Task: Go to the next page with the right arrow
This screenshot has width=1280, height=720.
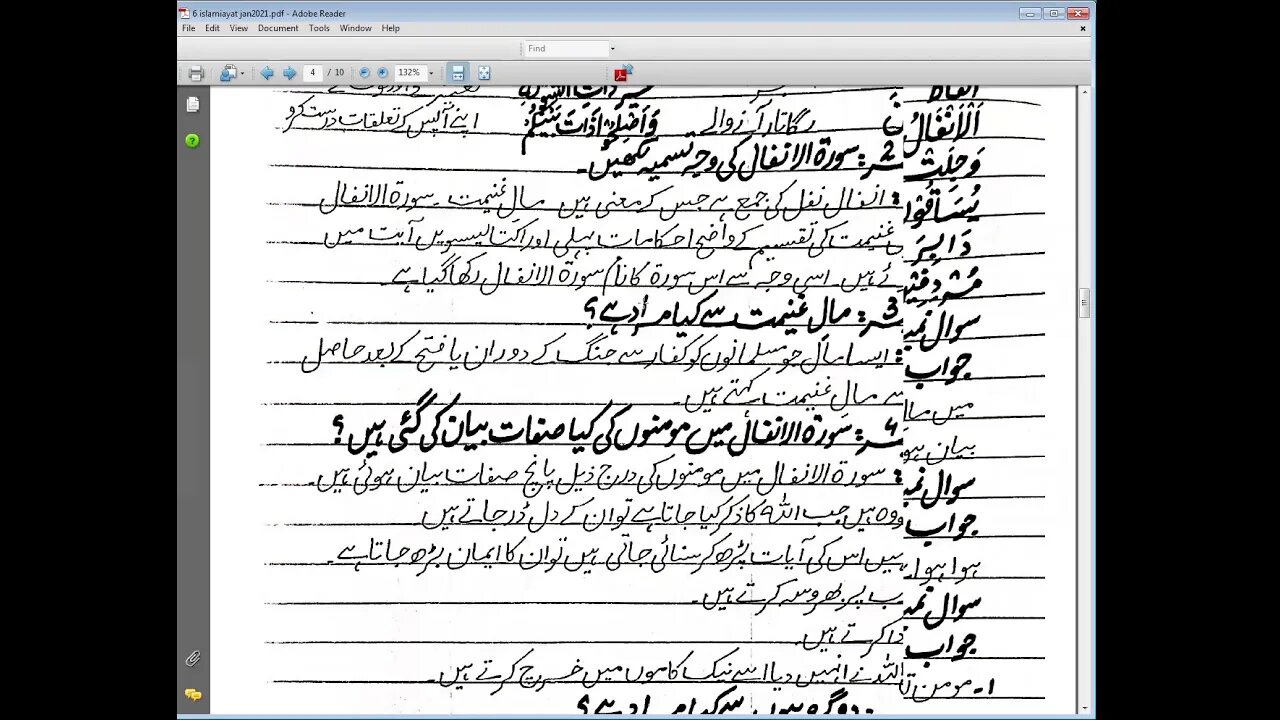Action: [x=289, y=73]
